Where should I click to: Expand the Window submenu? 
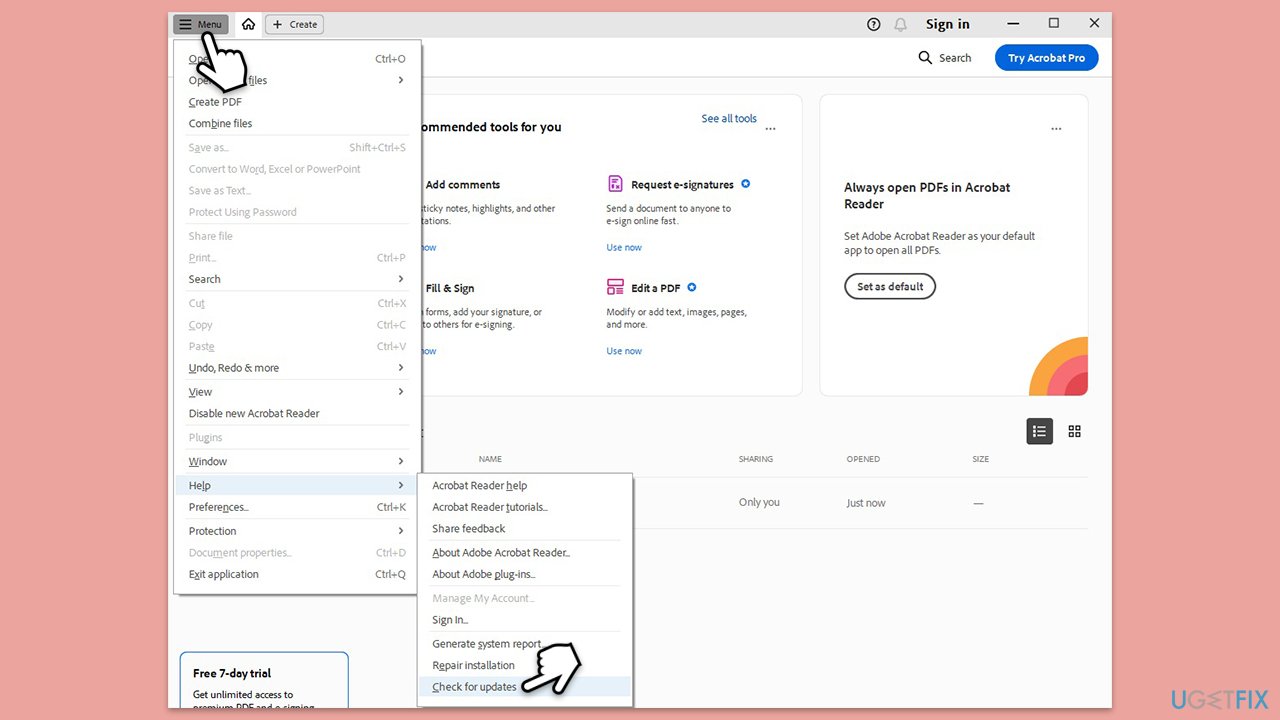point(401,461)
